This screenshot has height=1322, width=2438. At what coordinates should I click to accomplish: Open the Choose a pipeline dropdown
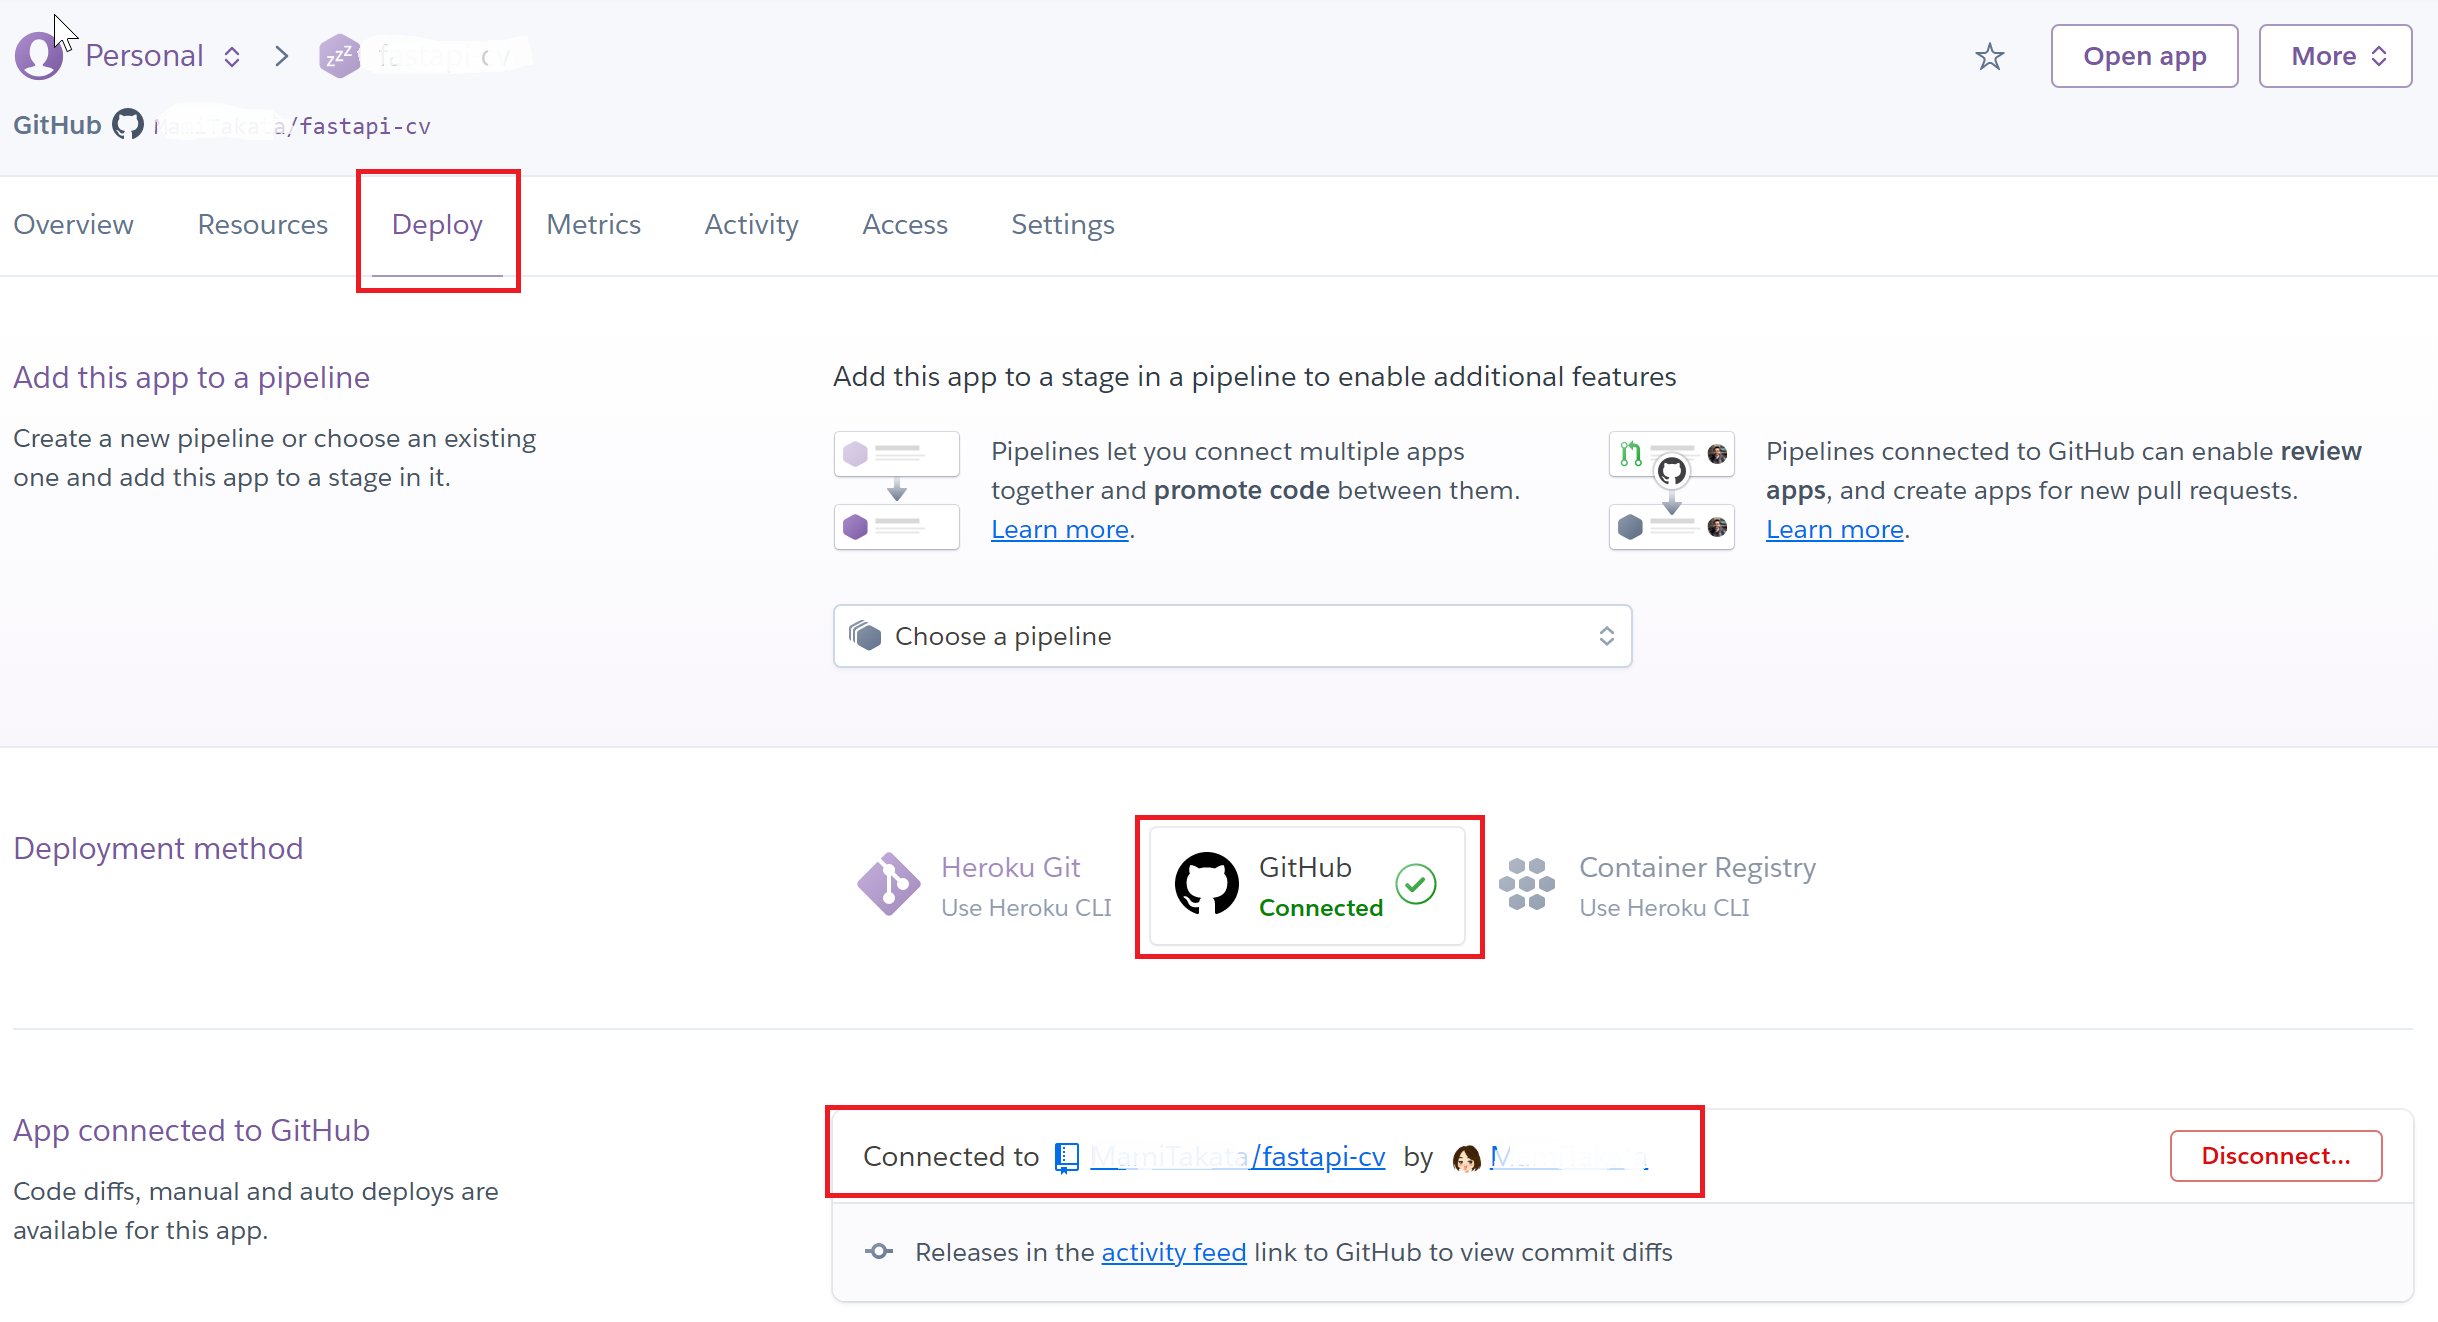(x=1232, y=636)
